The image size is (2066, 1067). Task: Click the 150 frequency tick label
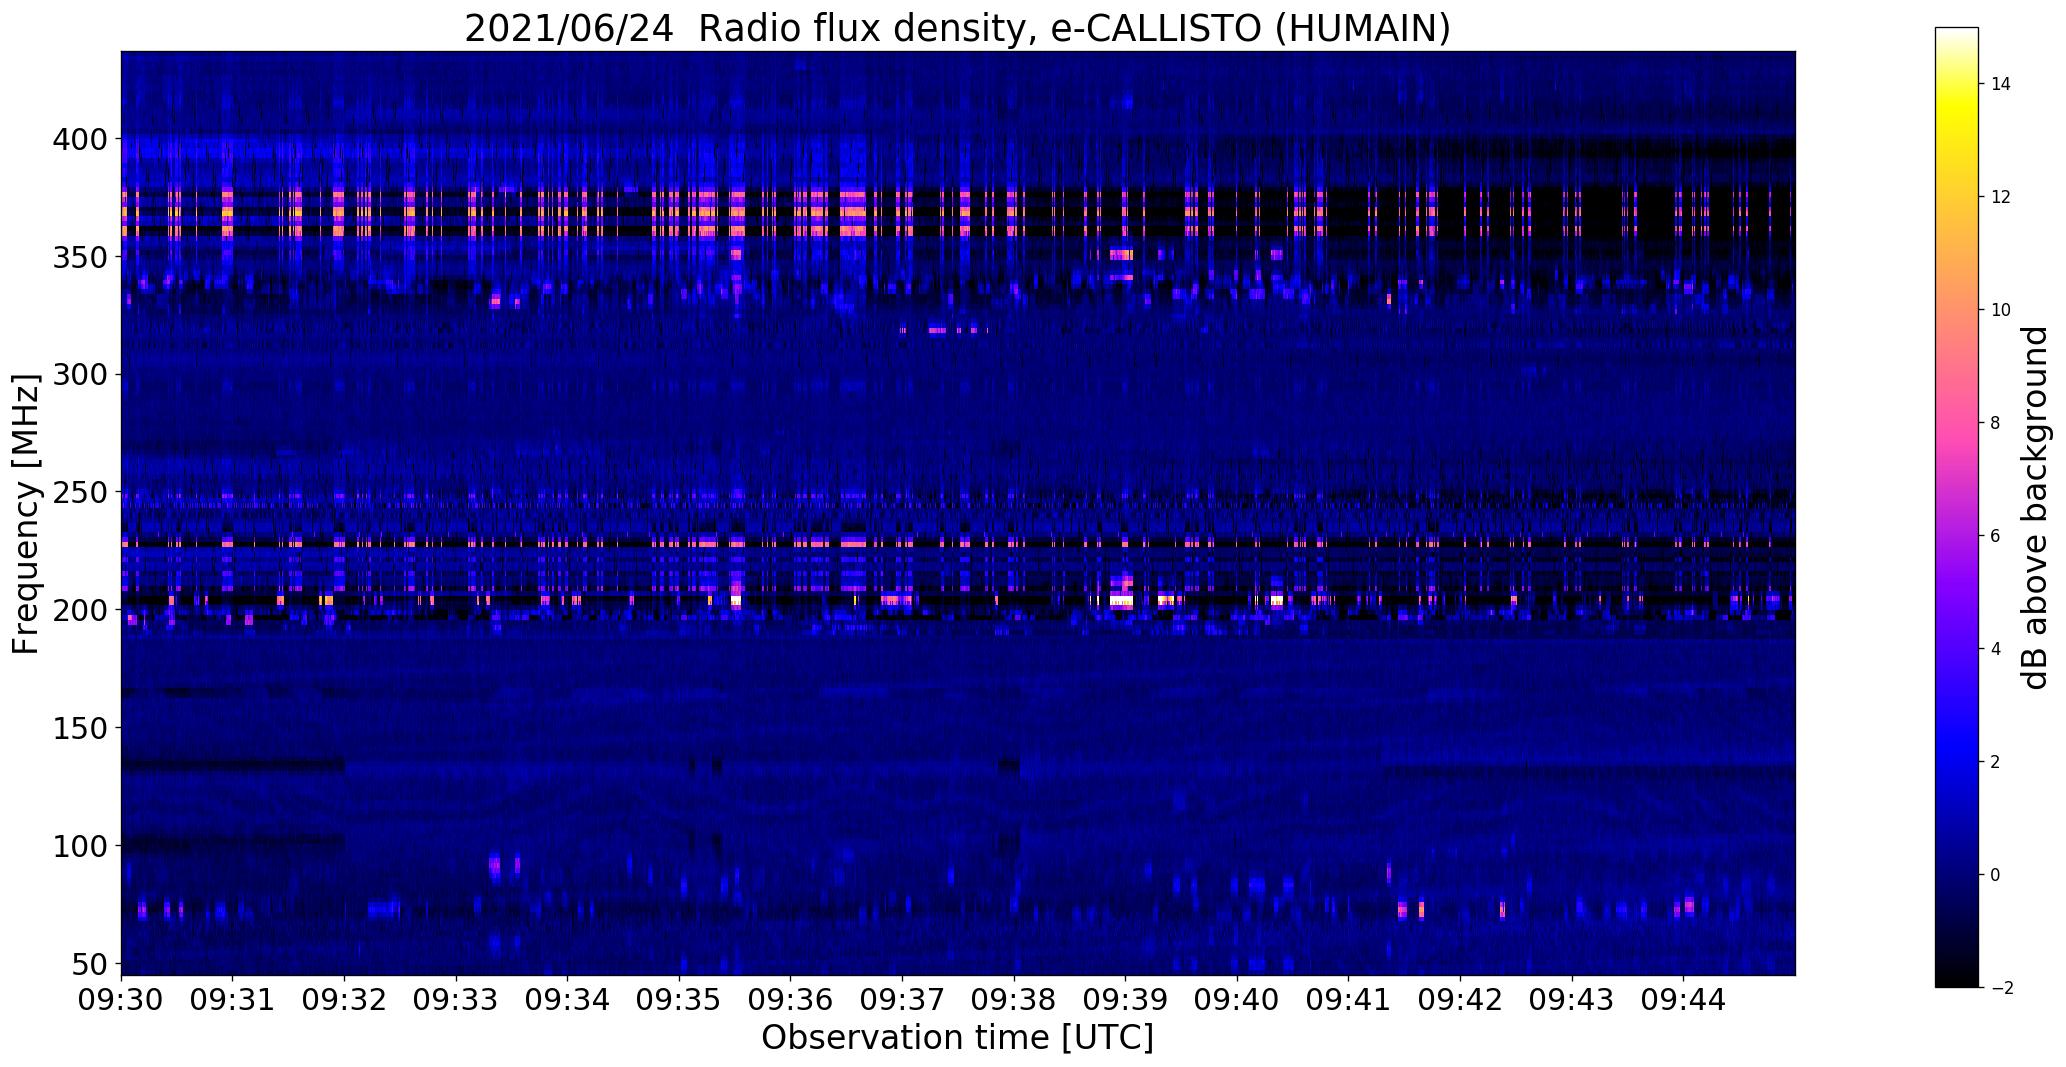tap(81, 728)
